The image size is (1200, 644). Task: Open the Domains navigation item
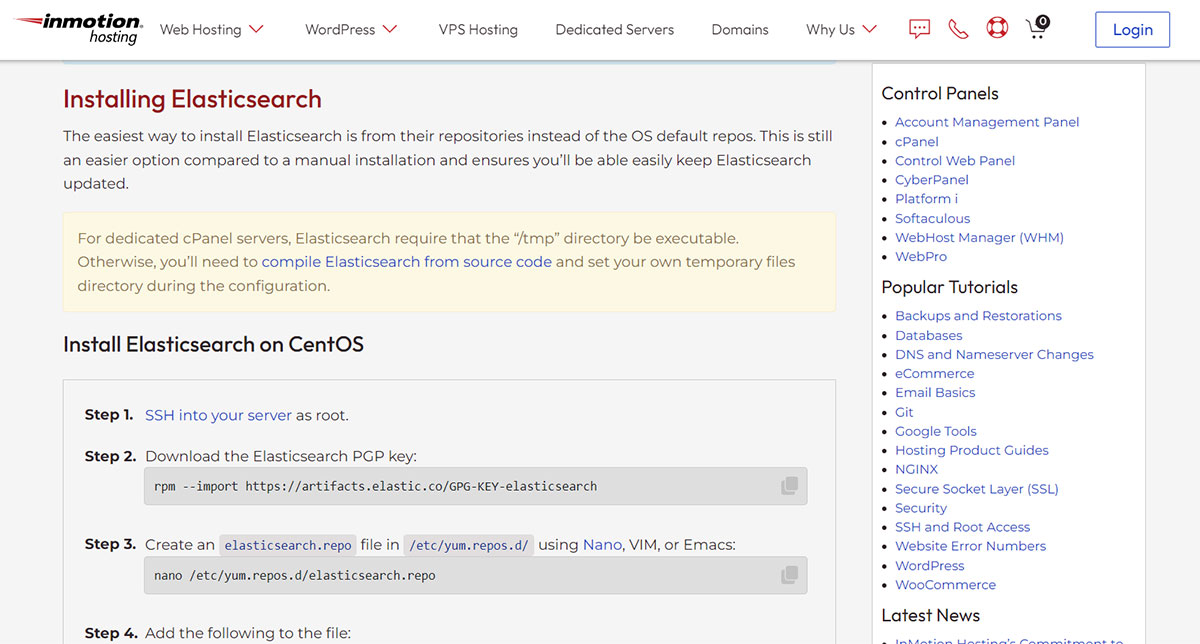point(740,30)
